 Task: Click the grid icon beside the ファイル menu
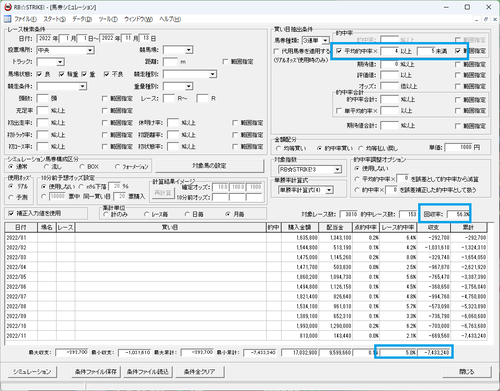7,19
